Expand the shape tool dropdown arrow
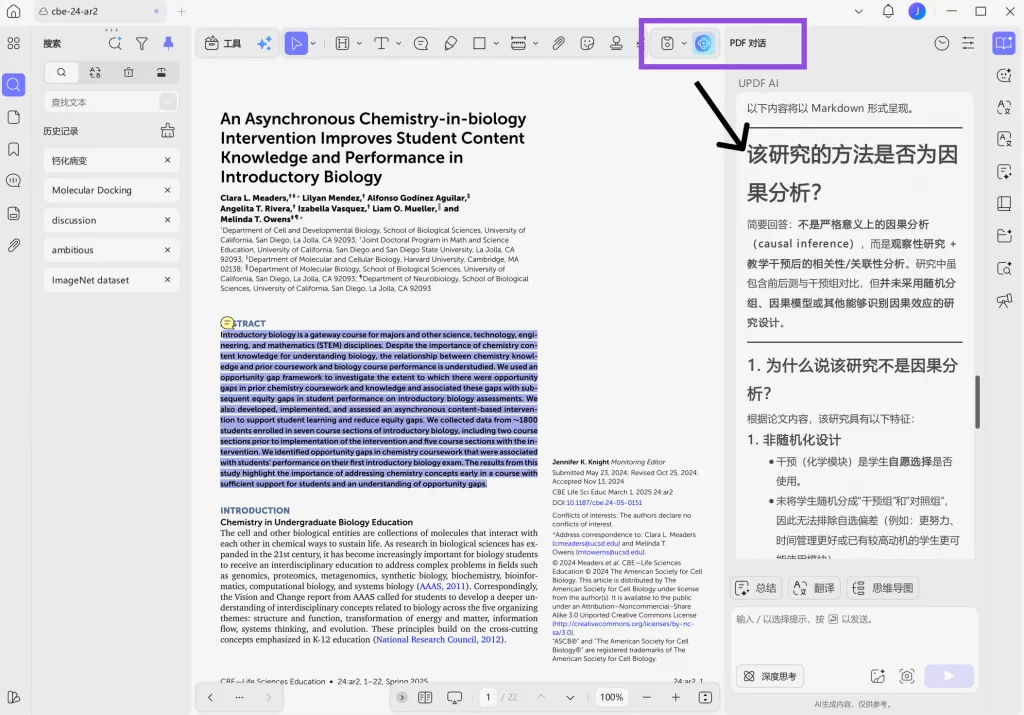This screenshot has height=715, width=1024. (x=496, y=44)
